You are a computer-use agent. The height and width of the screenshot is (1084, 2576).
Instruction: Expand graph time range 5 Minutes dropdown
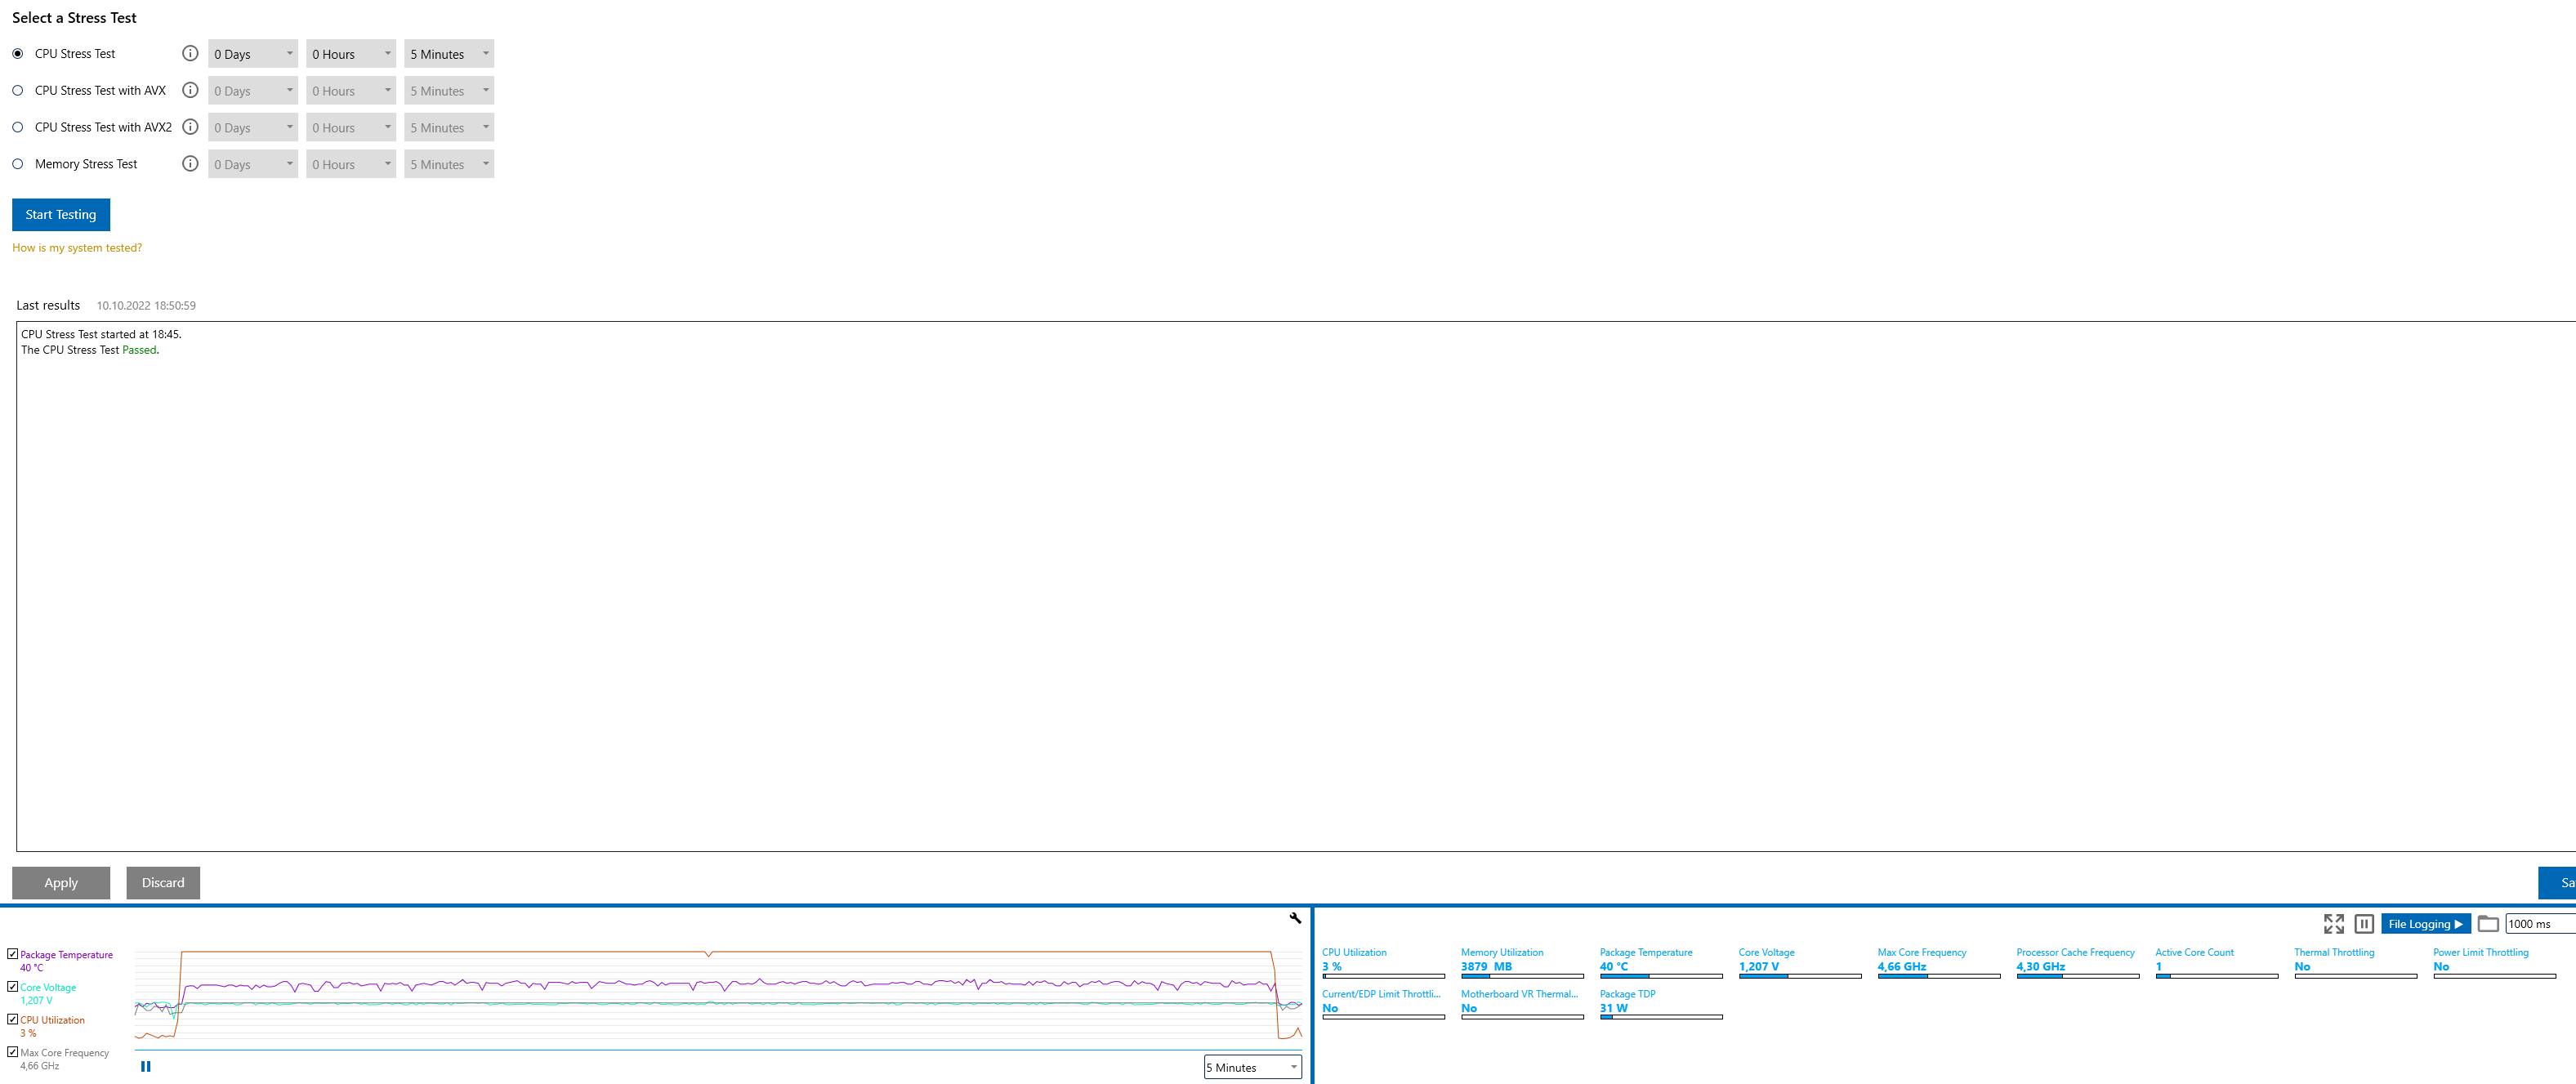(1251, 1067)
